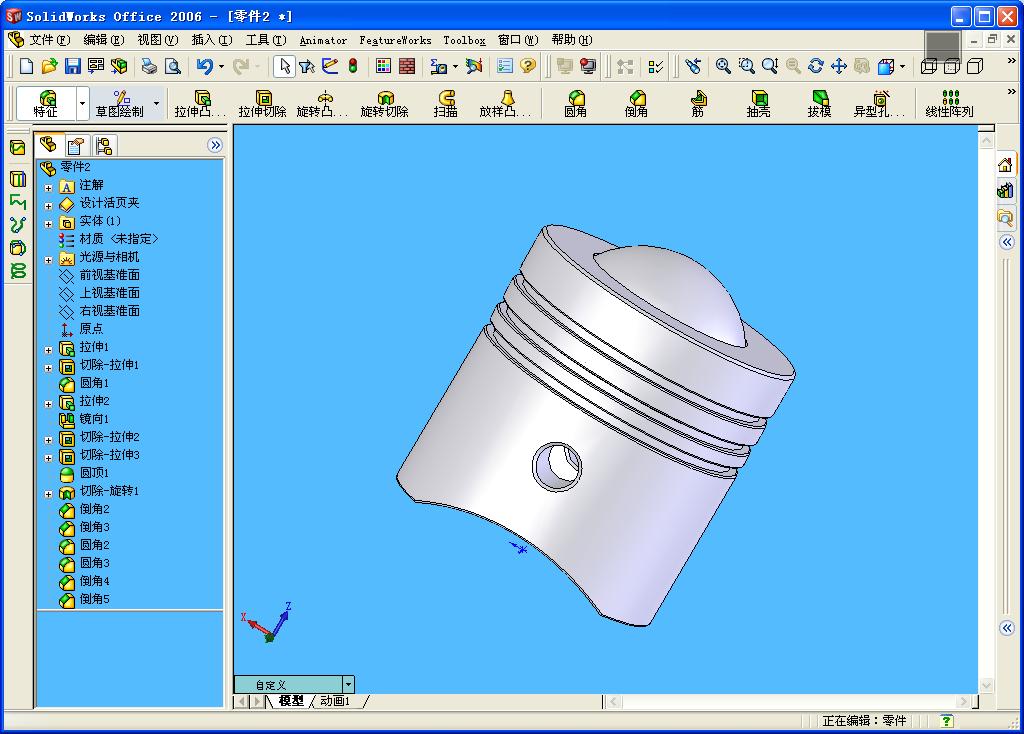
Task: Click the task pane home icon
Action: (x=1006, y=165)
